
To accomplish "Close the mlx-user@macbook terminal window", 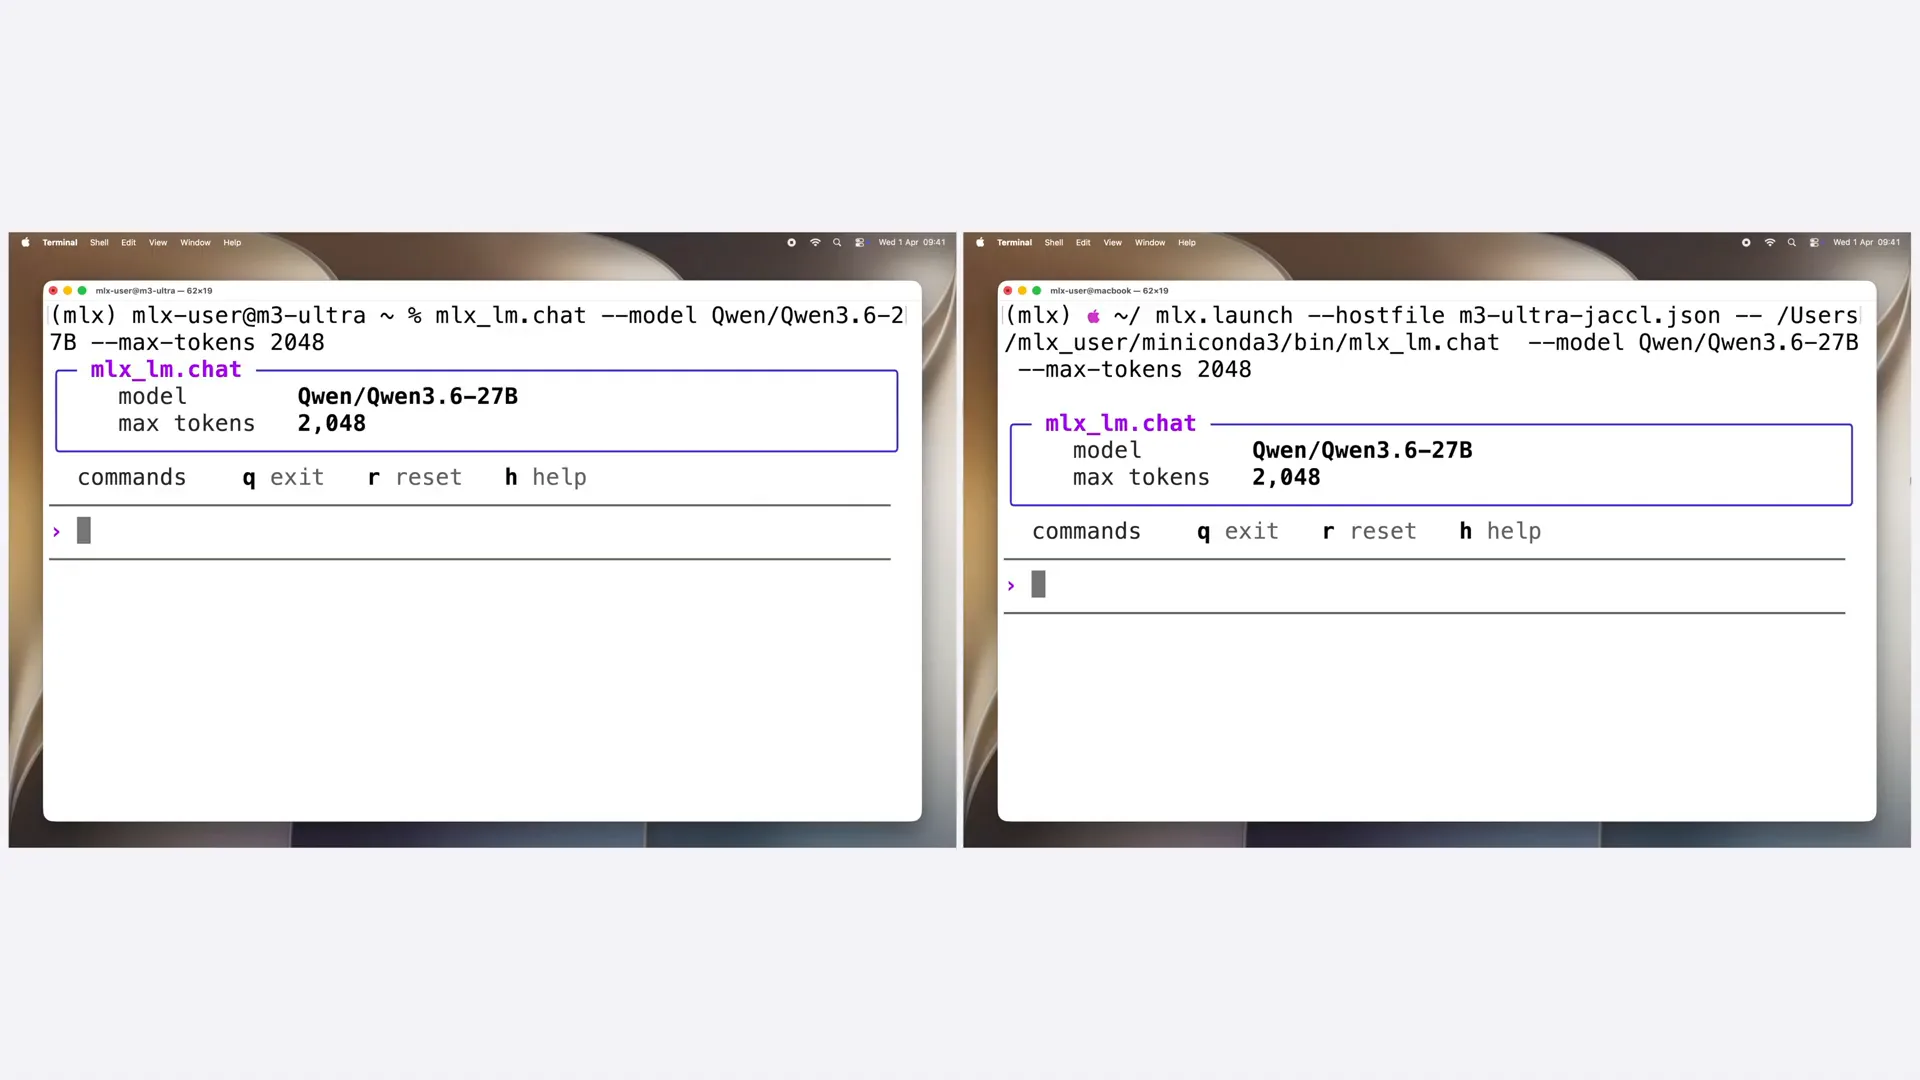I will 1008,291.
